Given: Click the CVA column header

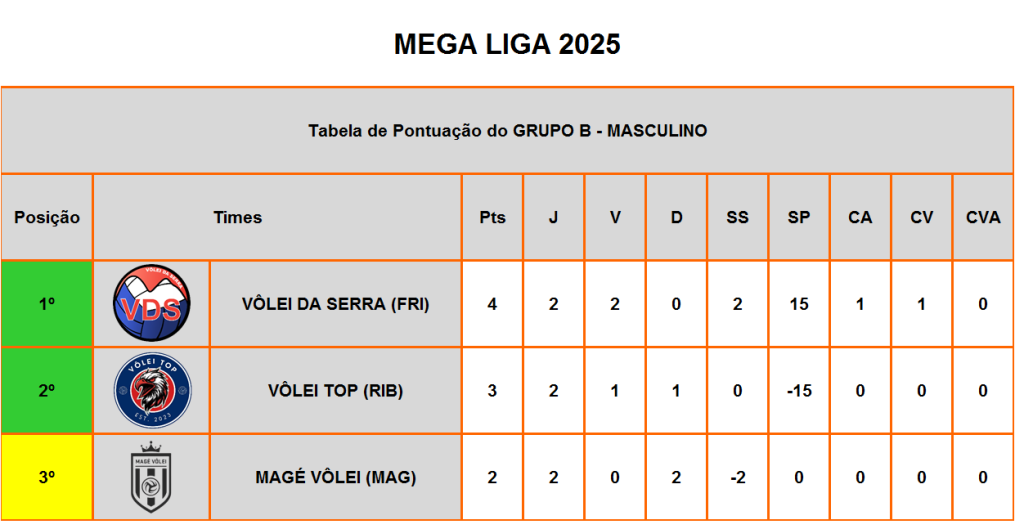Looking at the screenshot, I should (984, 217).
